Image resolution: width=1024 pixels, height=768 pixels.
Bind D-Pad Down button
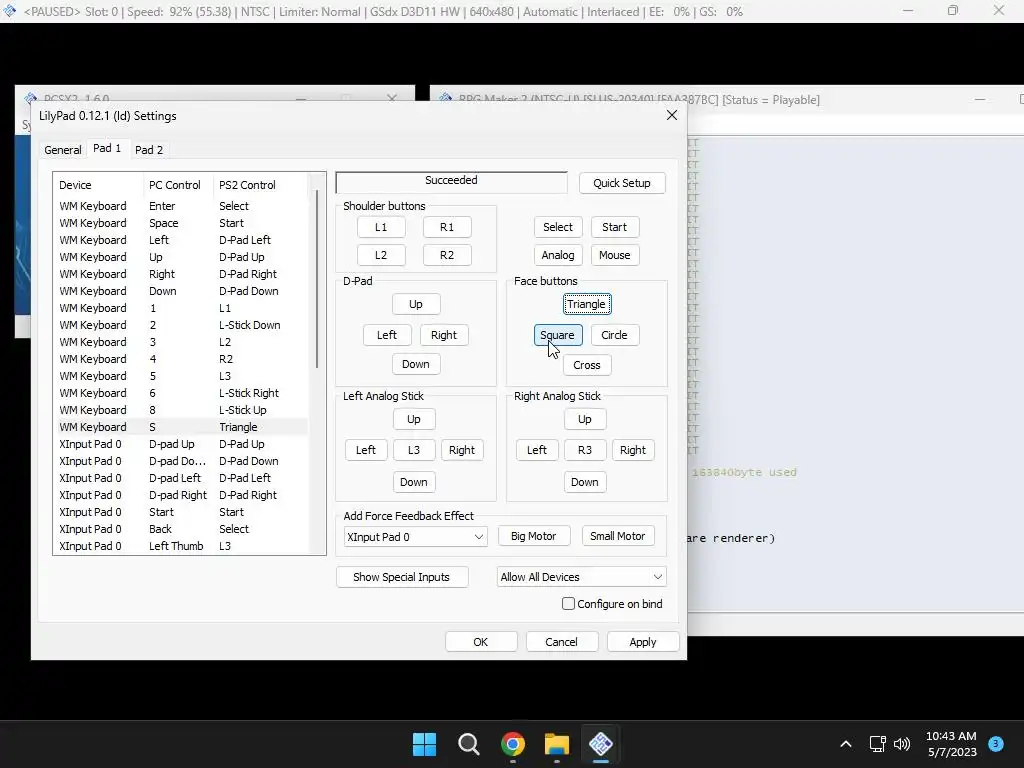tap(416, 364)
